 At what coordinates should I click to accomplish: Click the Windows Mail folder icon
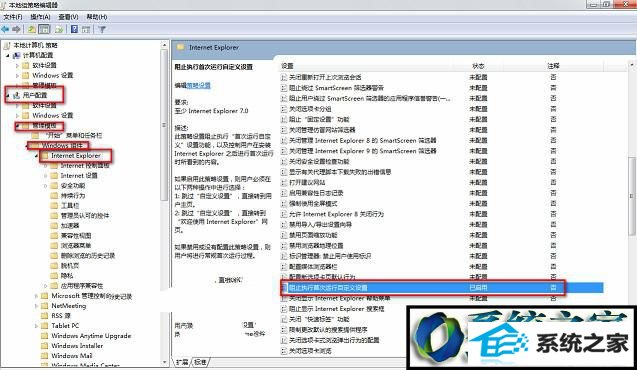[45, 356]
